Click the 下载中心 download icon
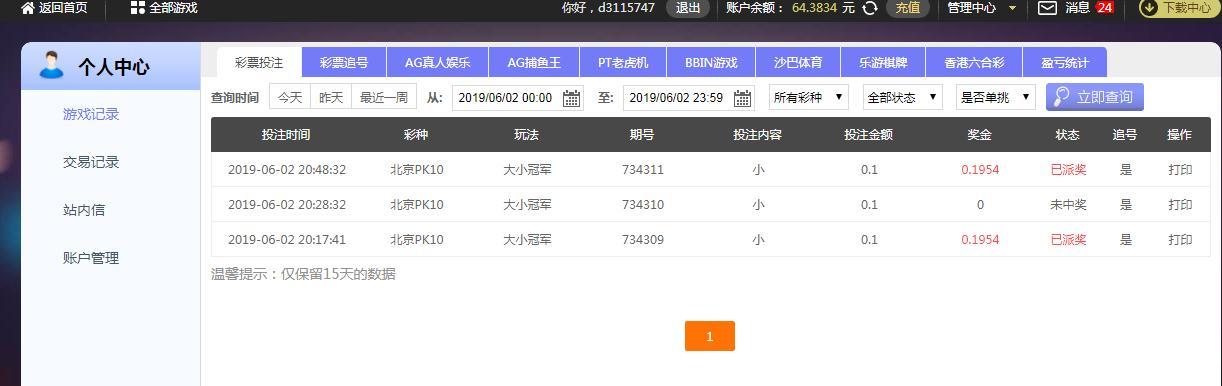Viewport: 1222px width, 386px height. point(1149,8)
